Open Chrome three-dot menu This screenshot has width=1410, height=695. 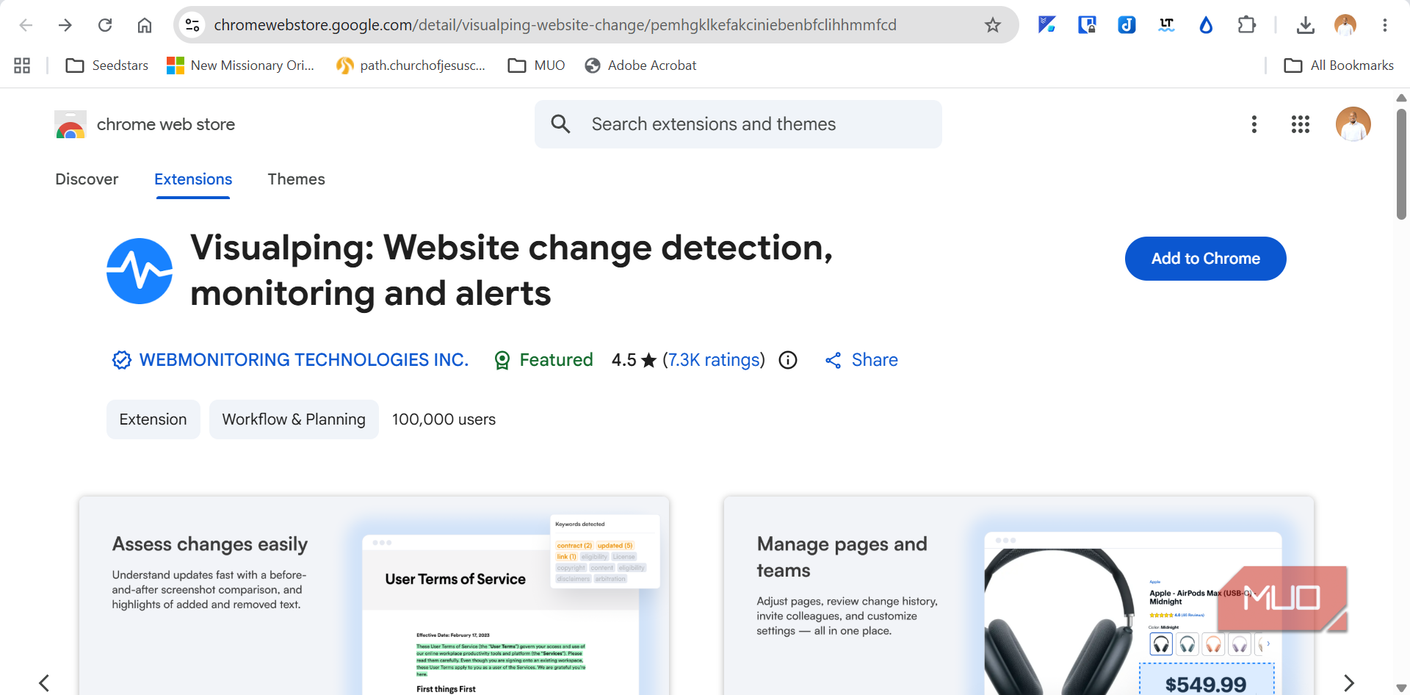click(1385, 25)
